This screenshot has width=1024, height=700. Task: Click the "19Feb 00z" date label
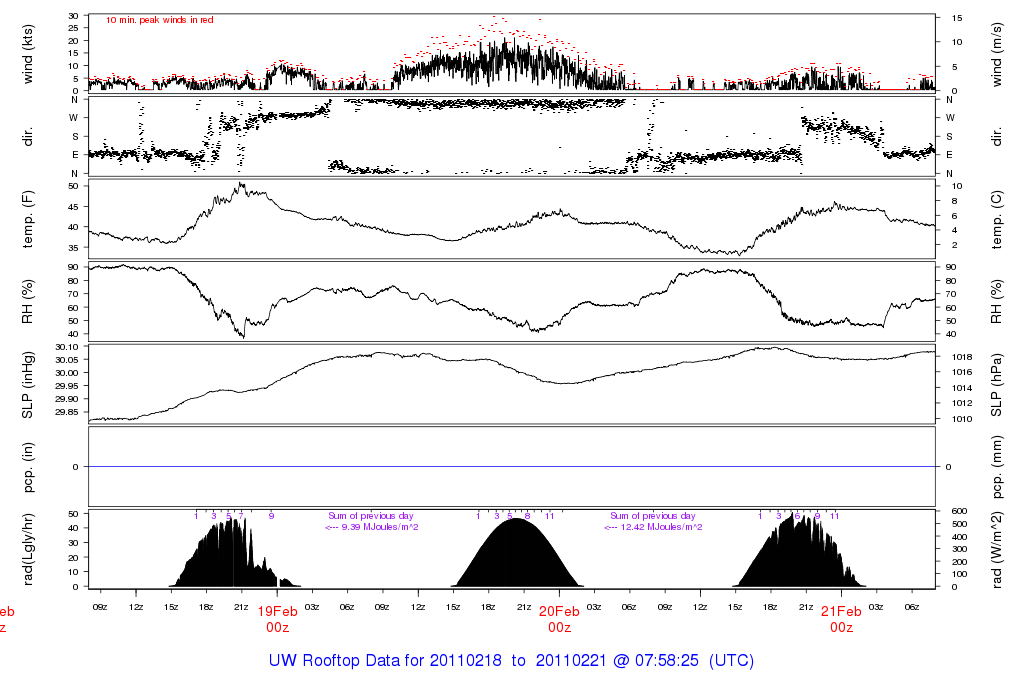point(278,619)
